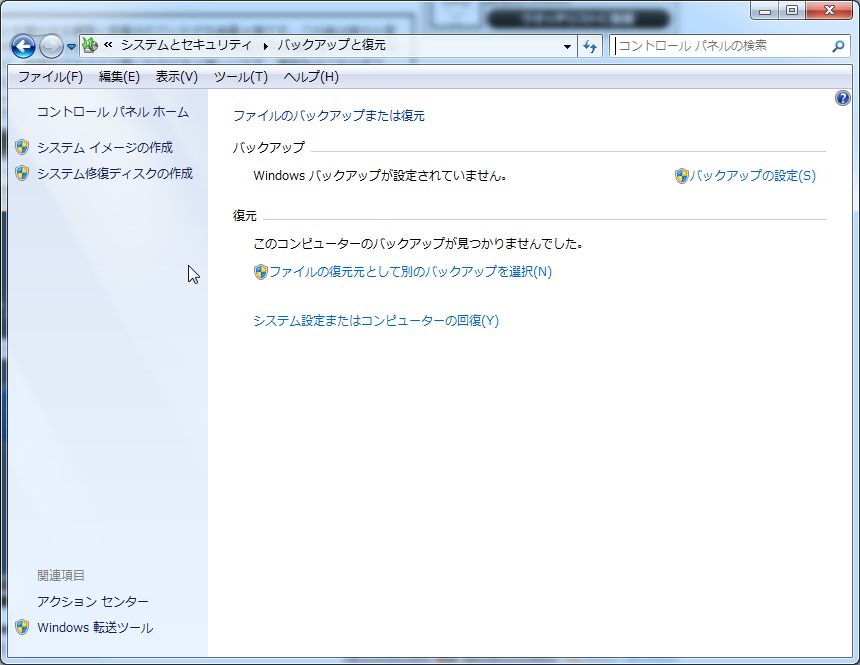
Task: Click バックアップと復元 breadcrumb
Action: pyautogui.click(x=331, y=45)
